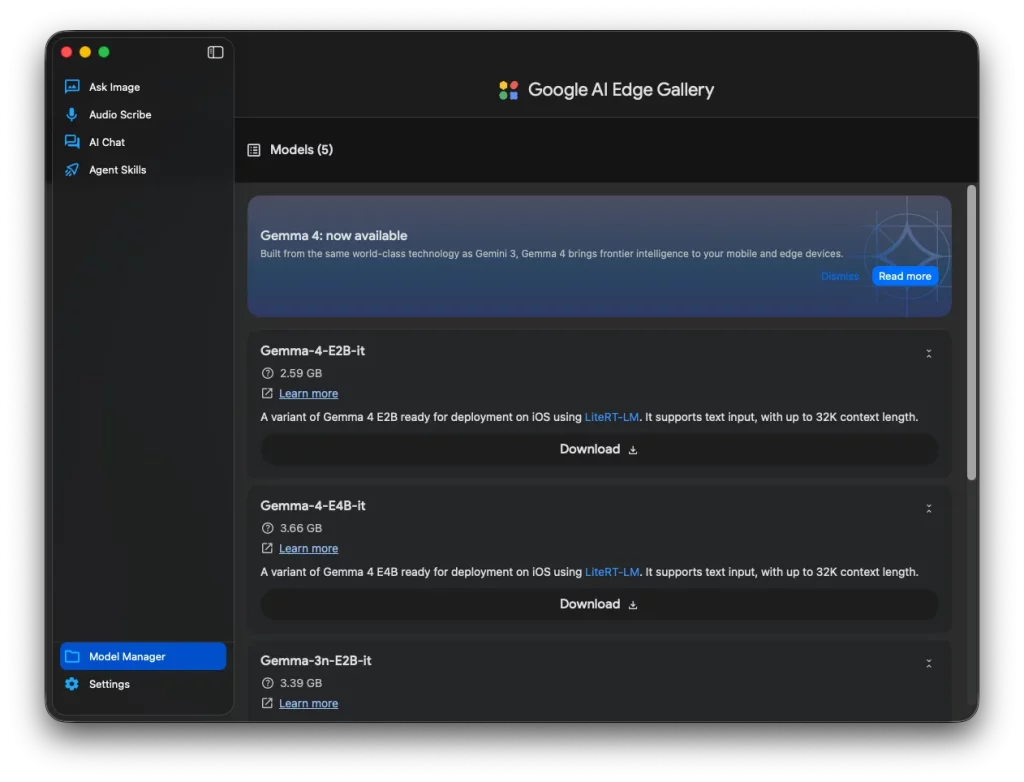The height and width of the screenshot is (782, 1024).
Task: Open Learn more for Gemma-4-E2B-it
Action: pyautogui.click(x=308, y=393)
